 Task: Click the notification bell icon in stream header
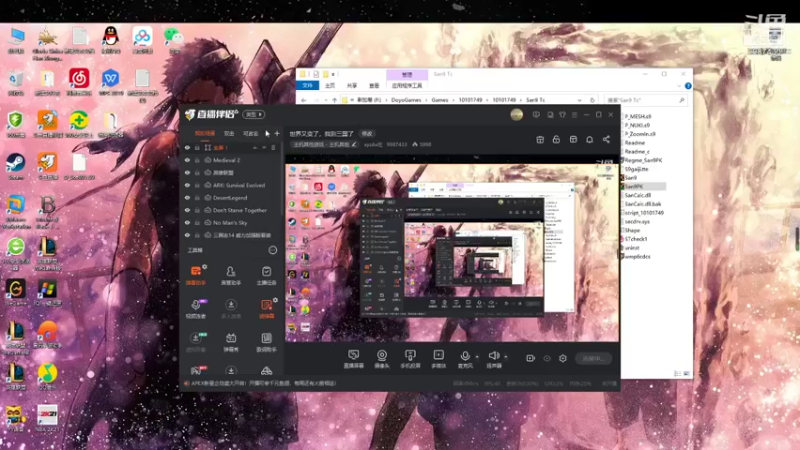(589, 139)
